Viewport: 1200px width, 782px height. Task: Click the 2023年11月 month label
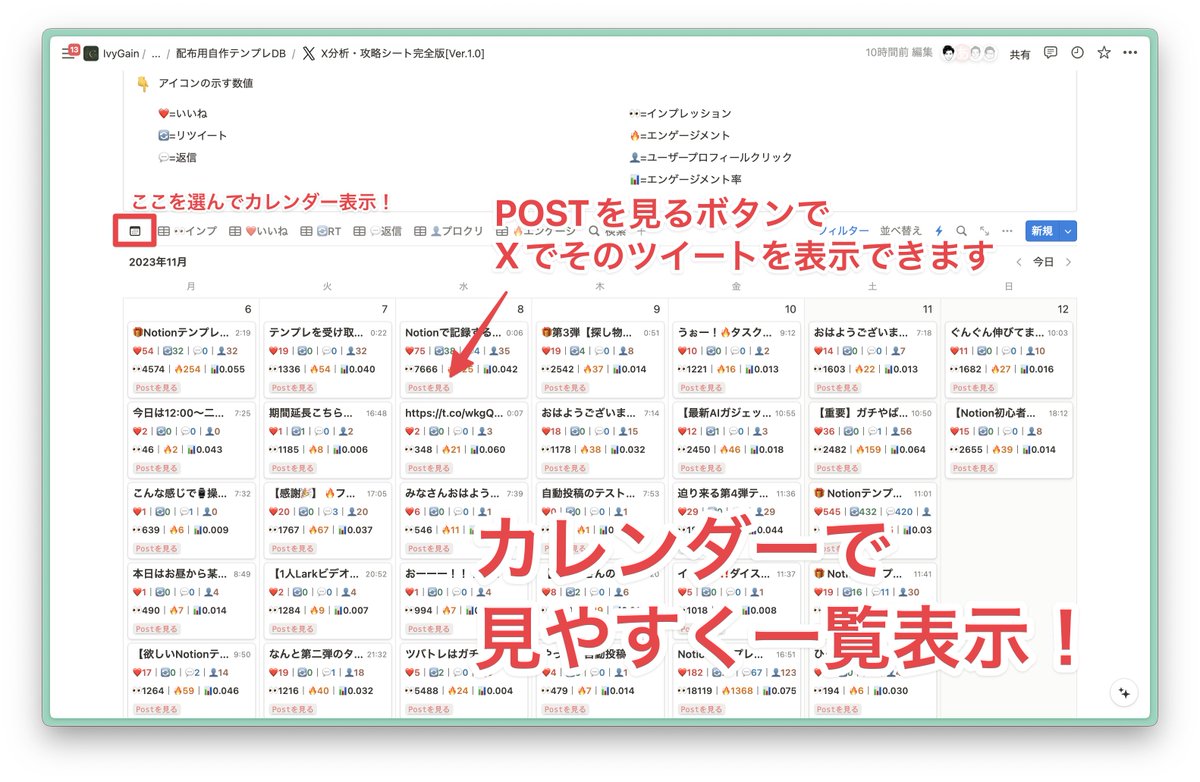[x=158, y=262]
